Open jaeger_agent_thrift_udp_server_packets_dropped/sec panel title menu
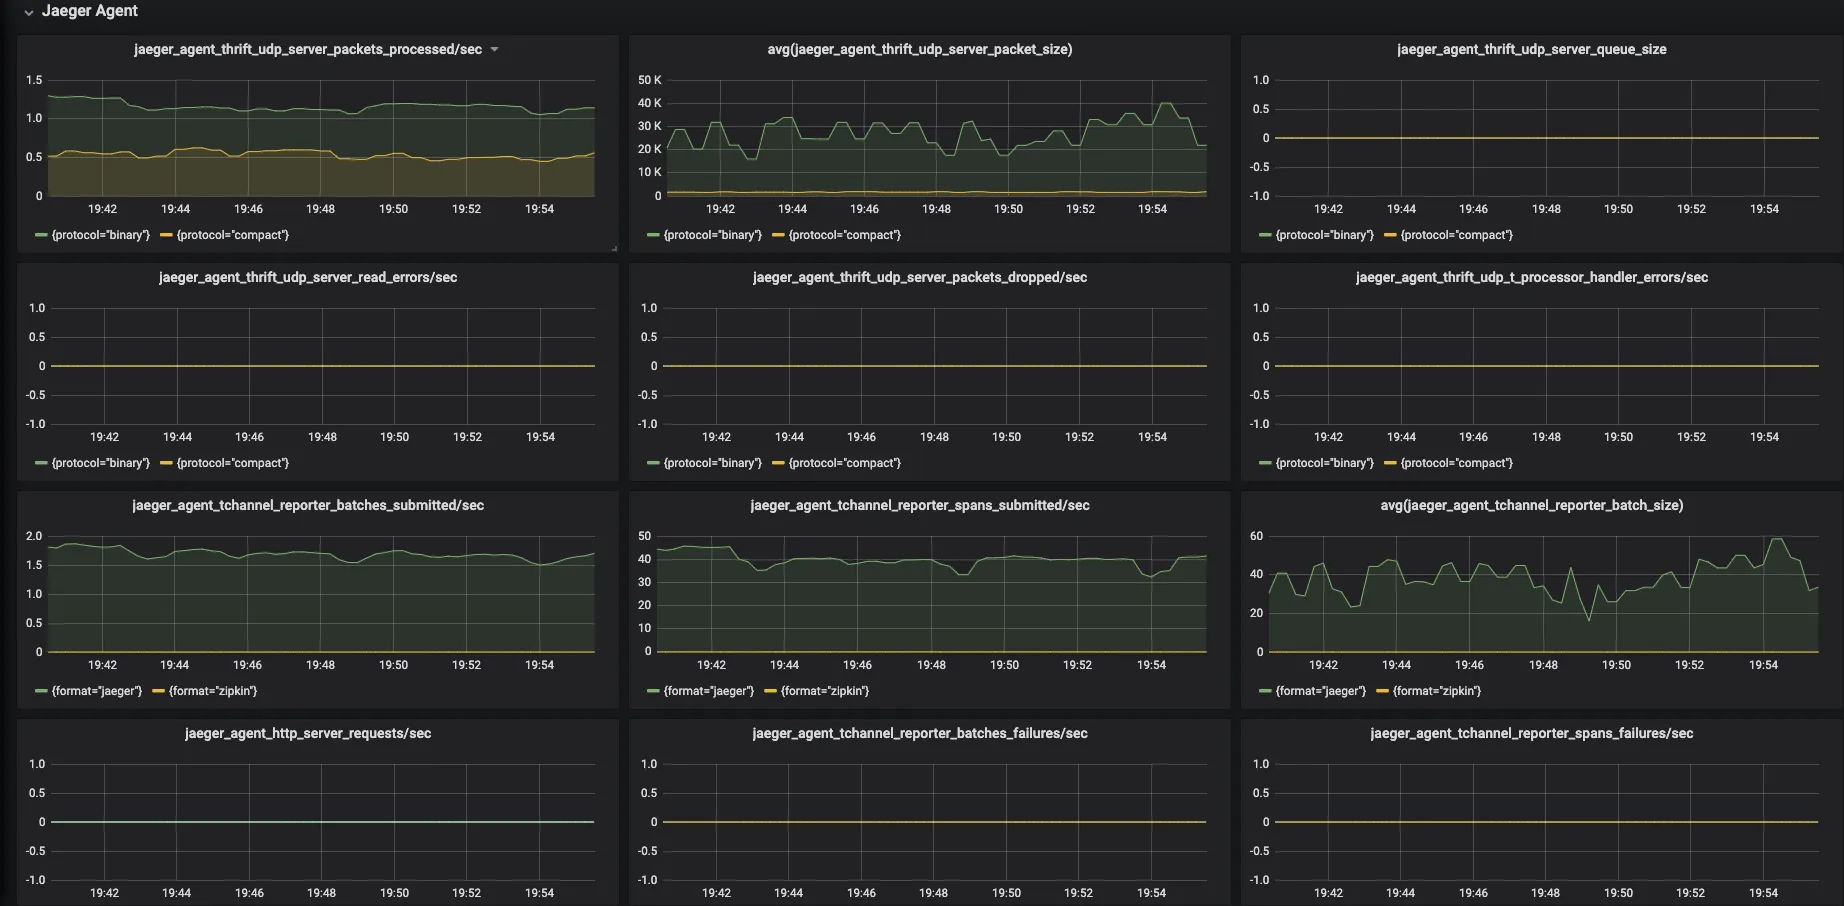Image resolution: width=1844 pixels, height=906 pixels. pos(920,277)
